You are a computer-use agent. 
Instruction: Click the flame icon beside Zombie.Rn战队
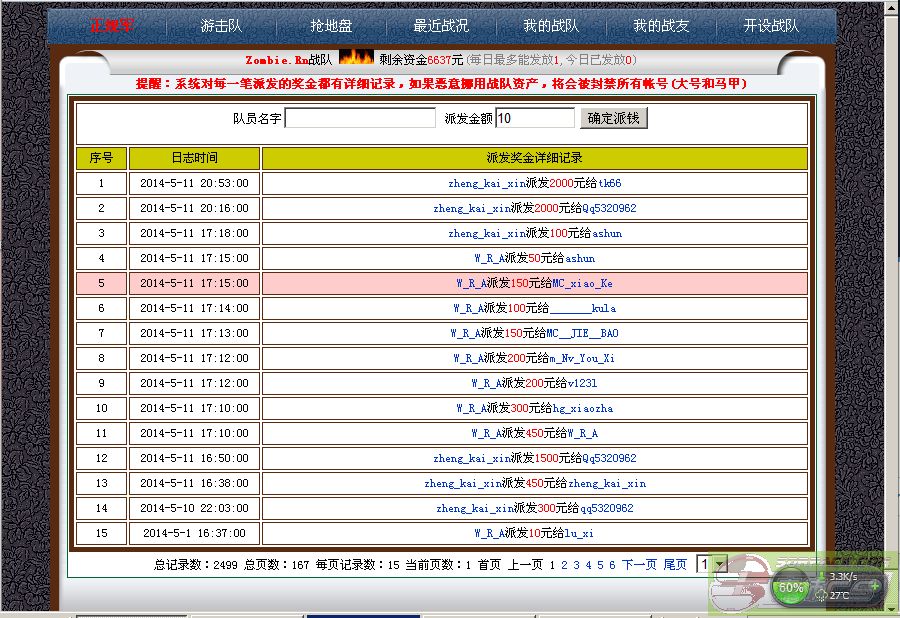click(x=356, y=58)
